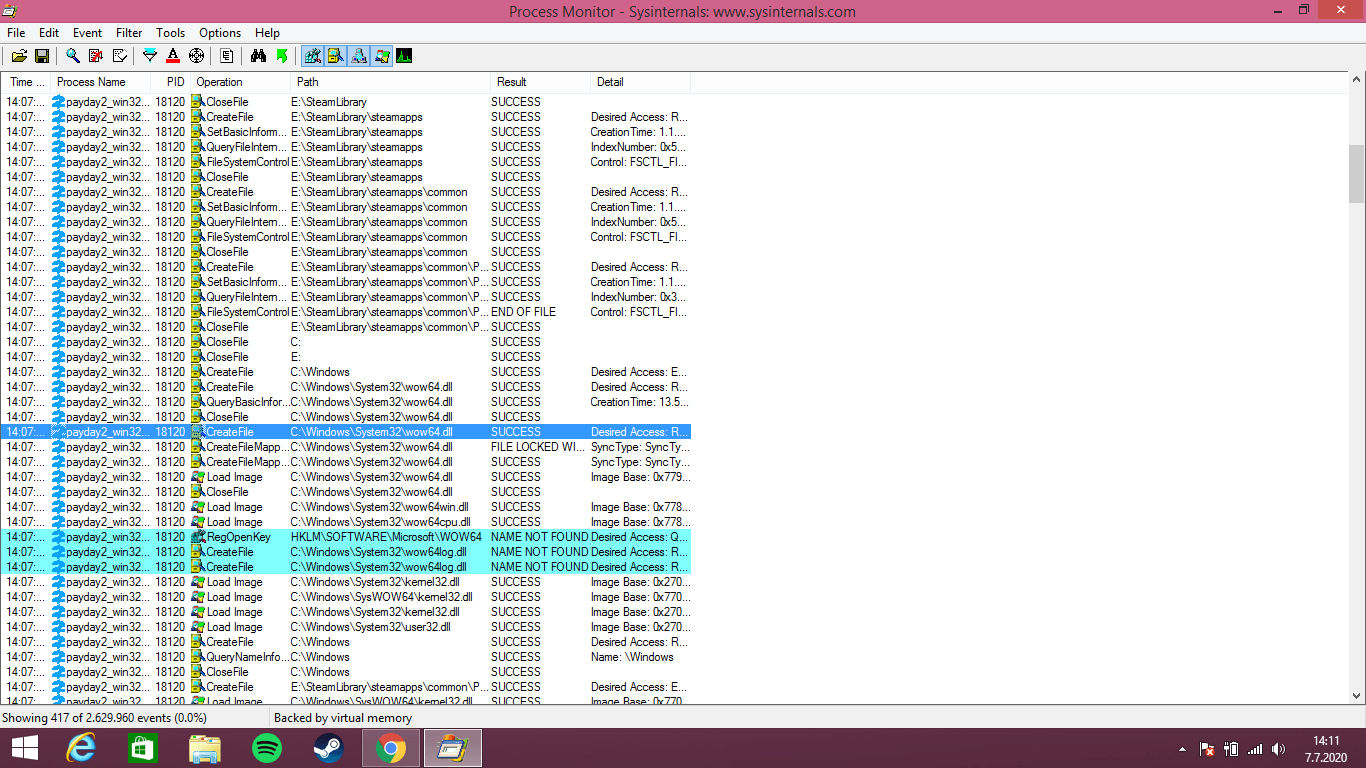
Task: Open Windows Store from the taskbar
Action: (x=142, y=748)
